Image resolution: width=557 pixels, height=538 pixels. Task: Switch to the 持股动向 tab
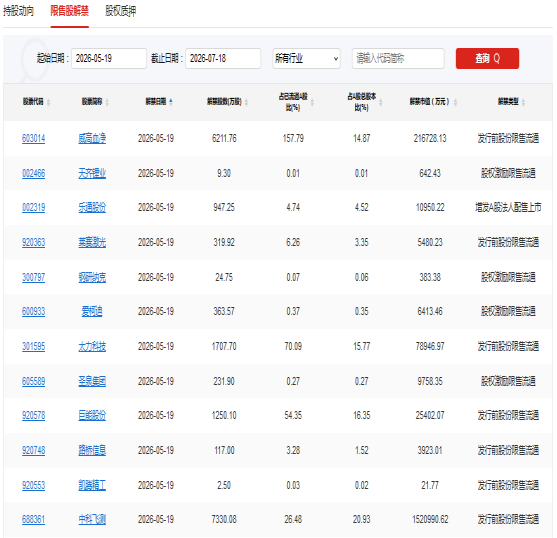18,11
